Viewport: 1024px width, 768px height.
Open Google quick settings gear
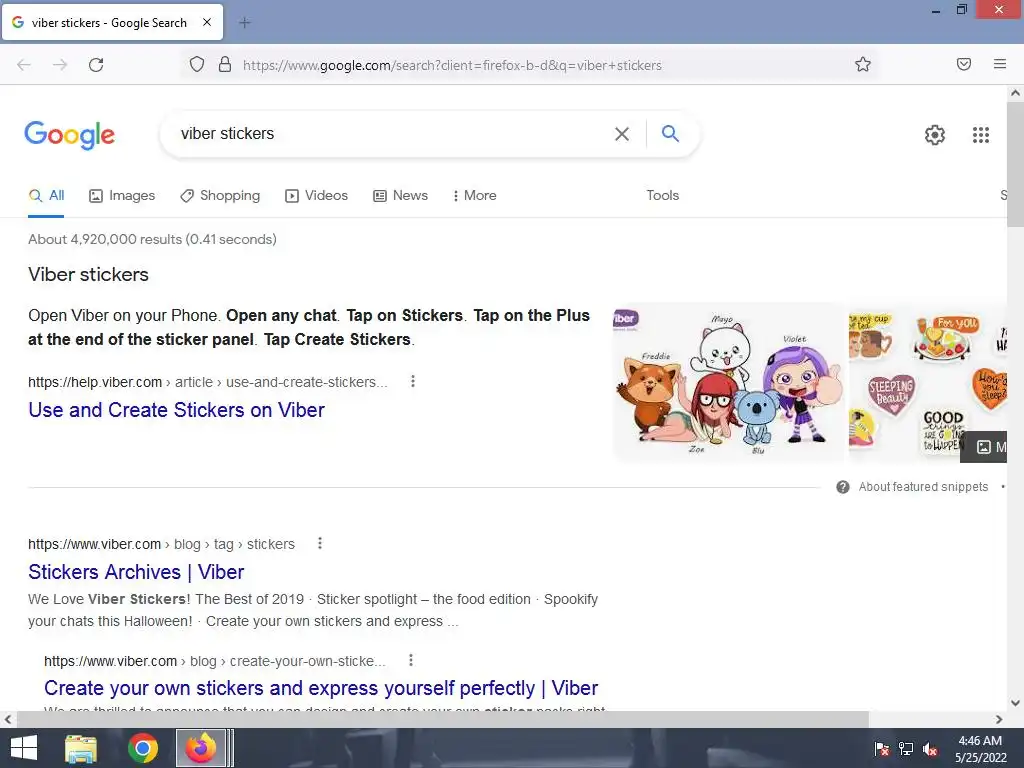click(935, 135)
